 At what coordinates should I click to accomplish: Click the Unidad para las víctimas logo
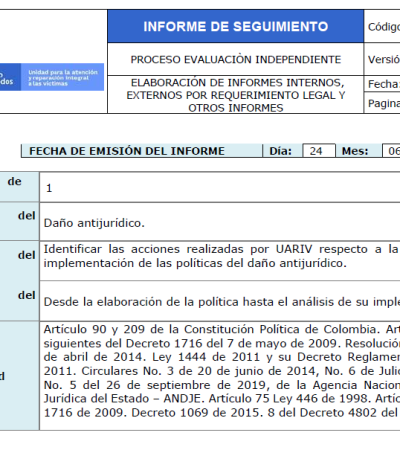coord(52,77)
